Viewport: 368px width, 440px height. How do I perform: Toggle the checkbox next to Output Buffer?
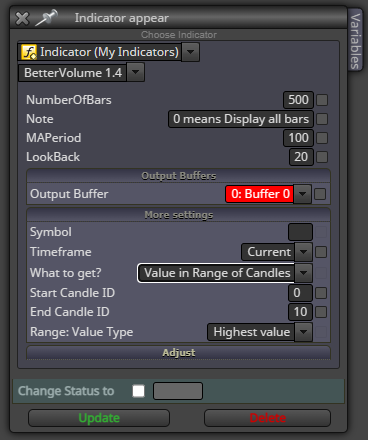[320, 194]
